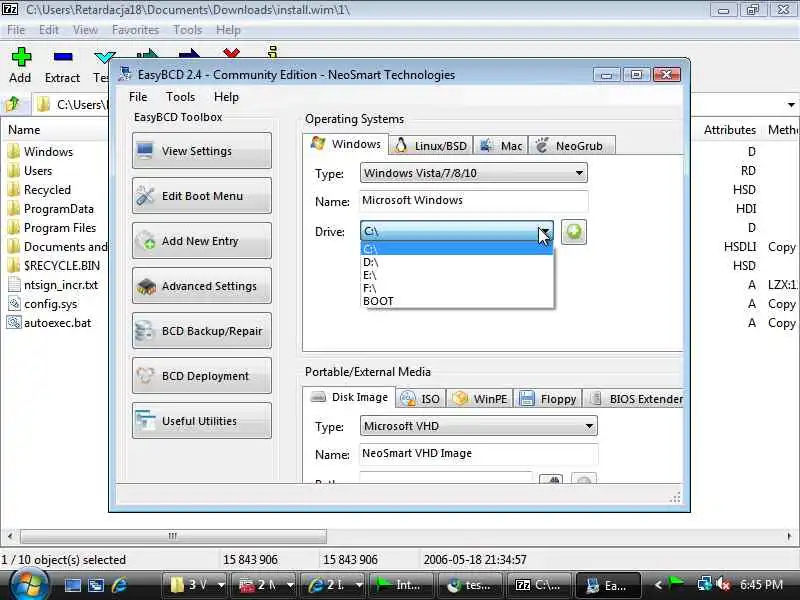The height and width of the screenshot is (600, 800).
Task: Click the 7-Zip up-folder arrow icon
Action: 12,104
